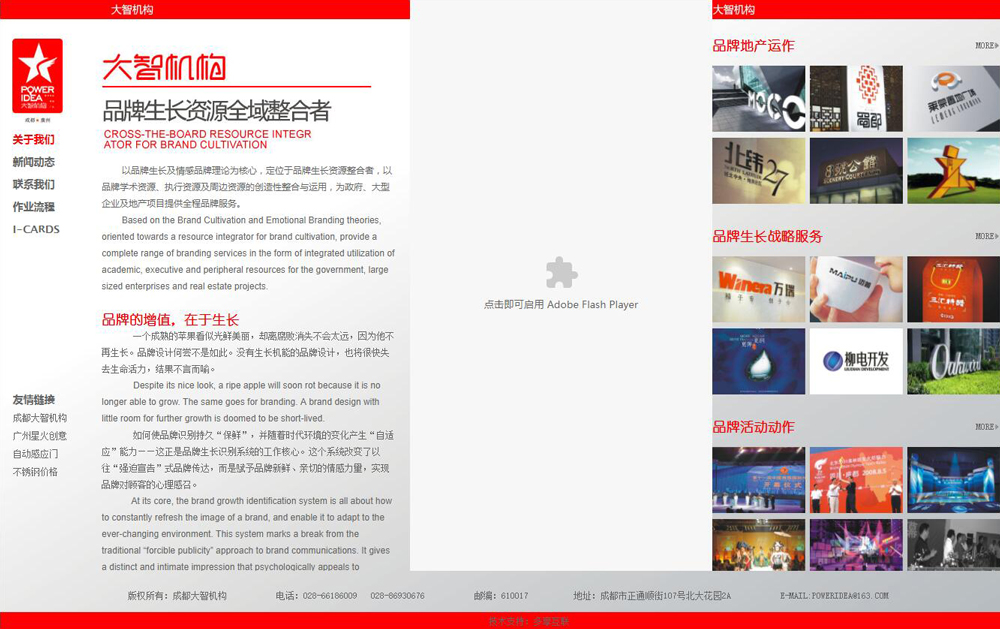Visit 成都大智机构 friendly link
Screen dimensions: 1000x629
[40, 418]
